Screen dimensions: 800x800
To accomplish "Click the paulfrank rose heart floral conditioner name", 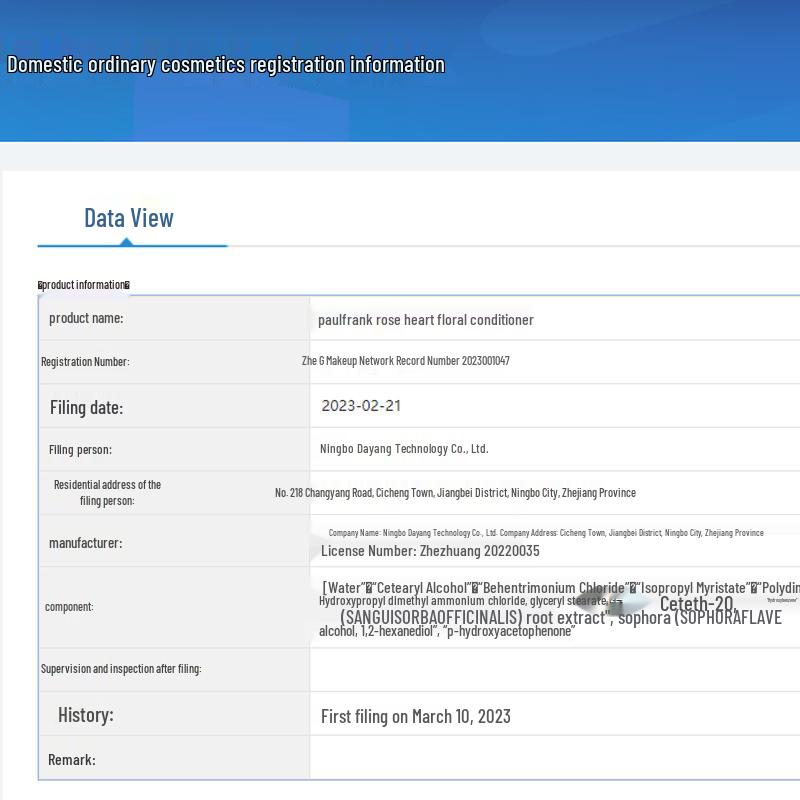I will [425, 320].
